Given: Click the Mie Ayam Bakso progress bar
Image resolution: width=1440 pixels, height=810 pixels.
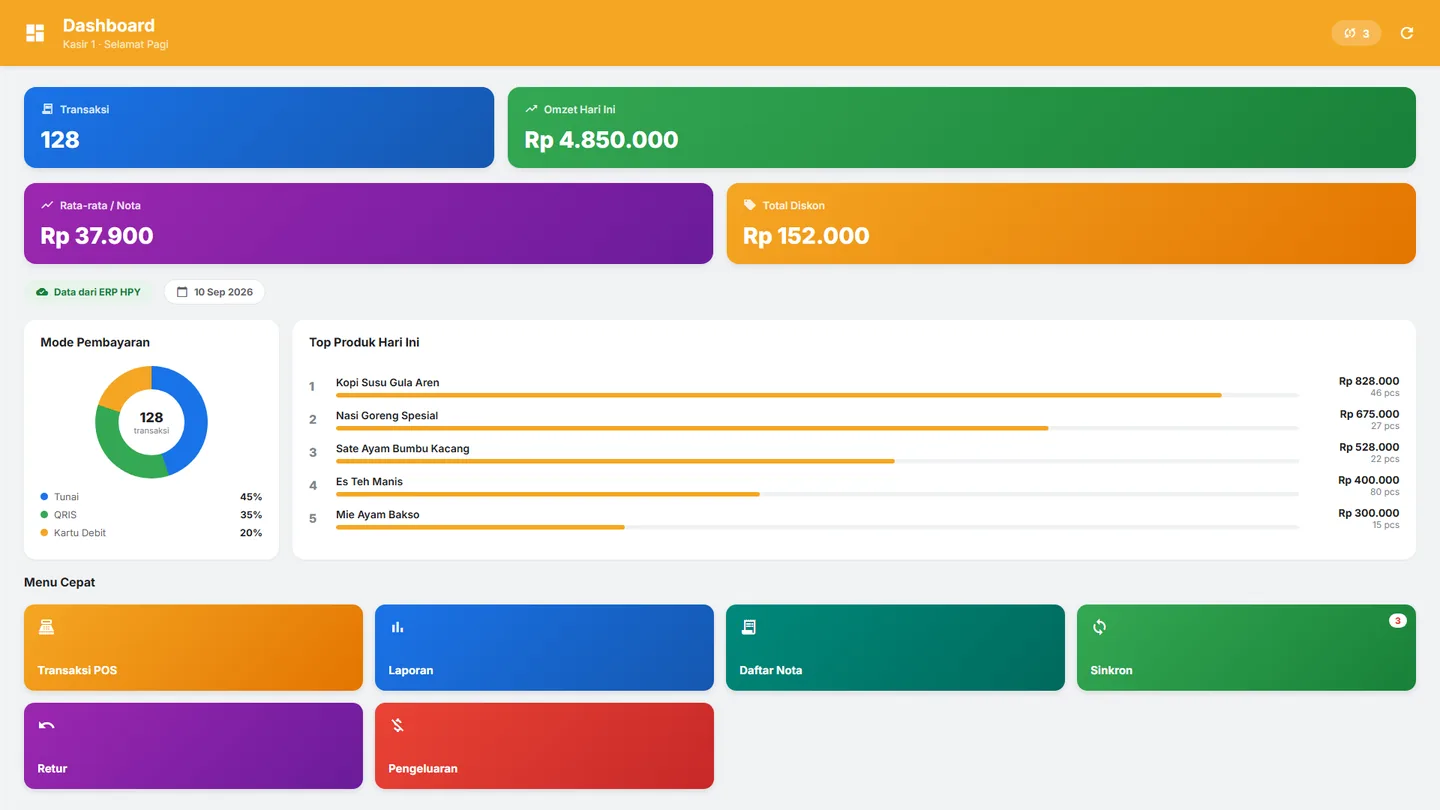Looking at the screenshot, I should [x=817, y=527].
